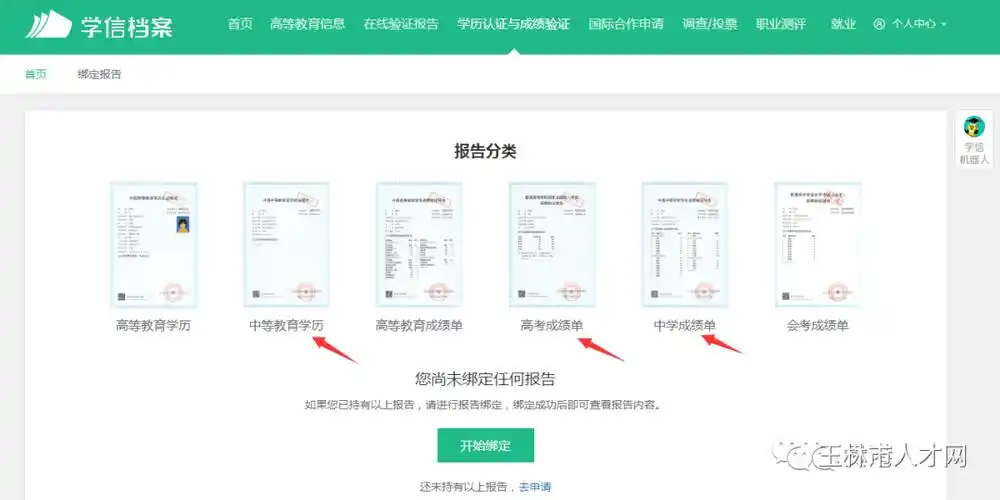Click the 首页 breadcrumb link
The image size is (1000, 500).
(36, 74)
